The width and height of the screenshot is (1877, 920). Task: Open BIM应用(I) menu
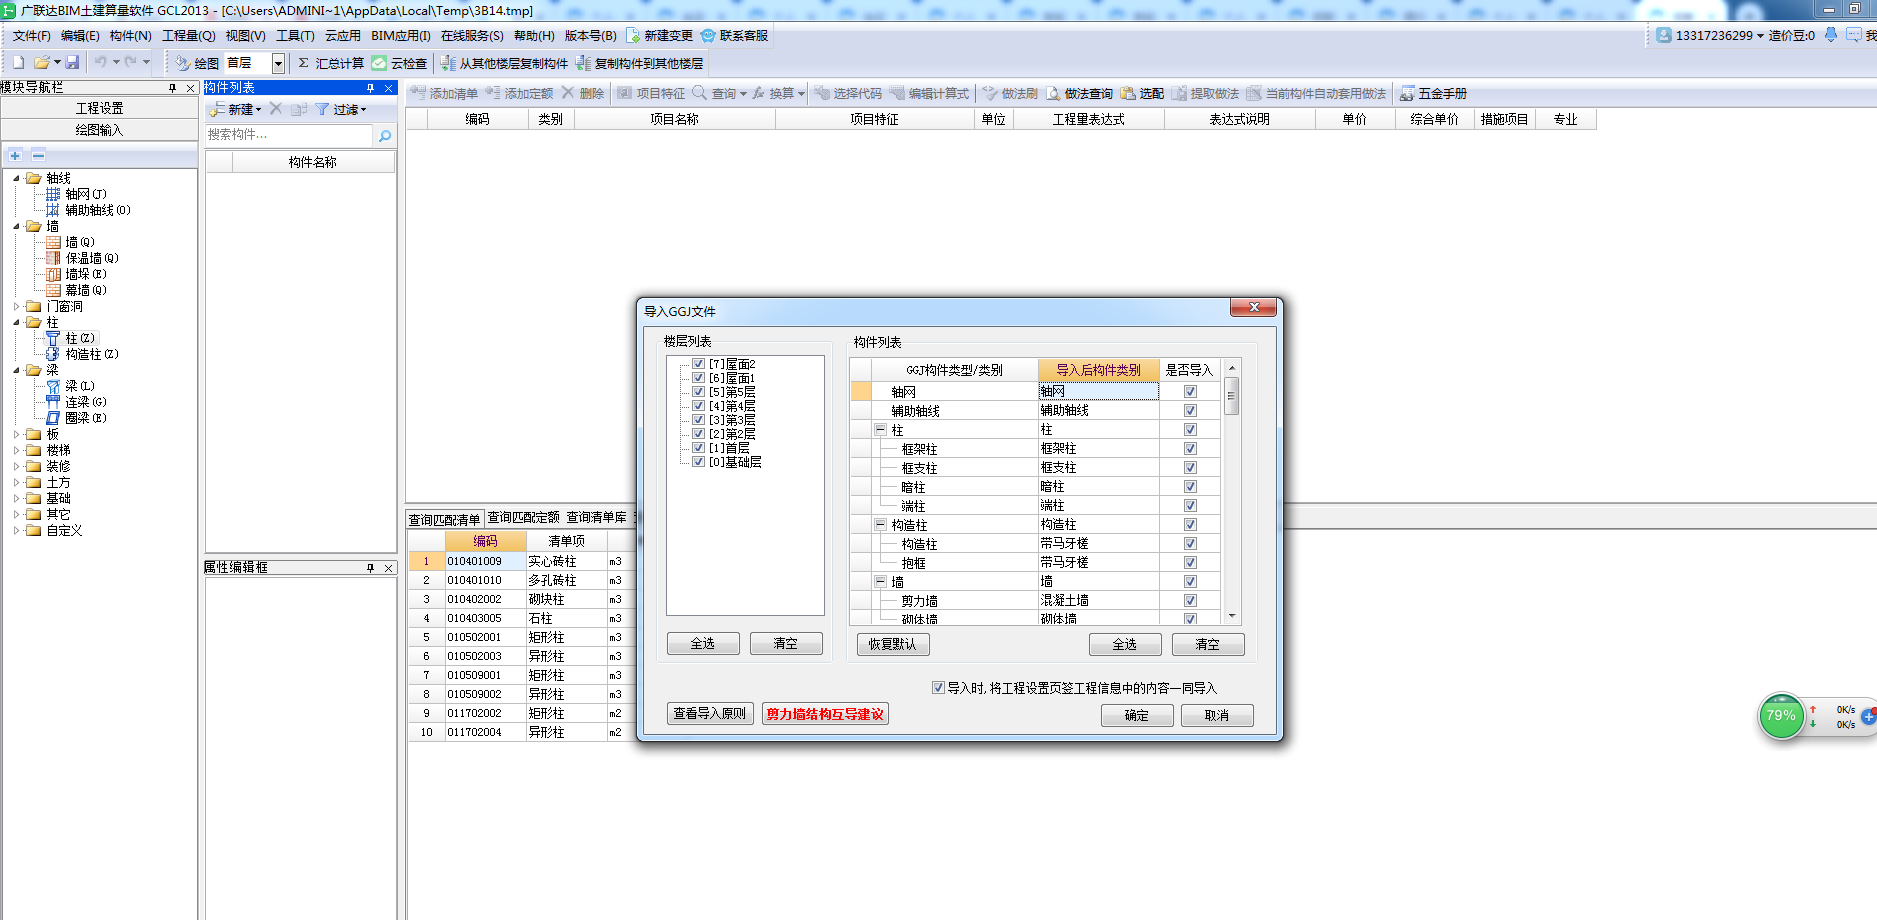point(401,35)
